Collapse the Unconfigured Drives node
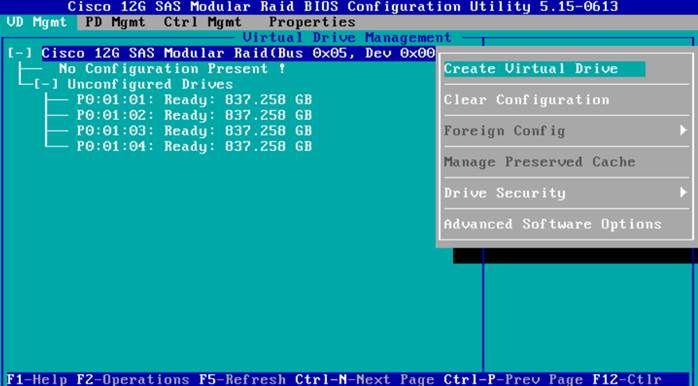Viewport: 698px width, 386px height. tap(46, 85)
